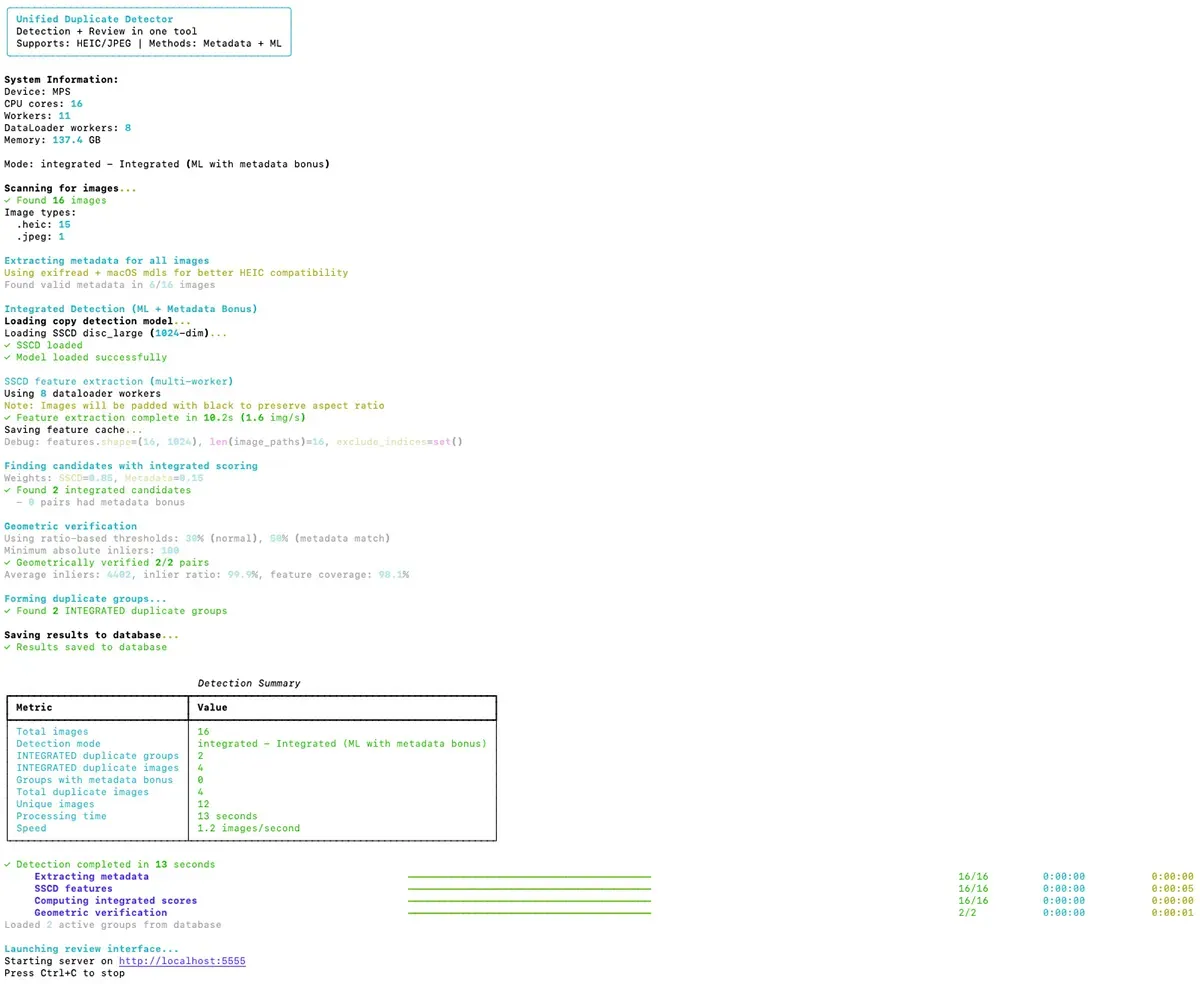Viewport: 1200px width, 984px height.
Task: Click 'Results saved to database' line
Action: point(85,648)
